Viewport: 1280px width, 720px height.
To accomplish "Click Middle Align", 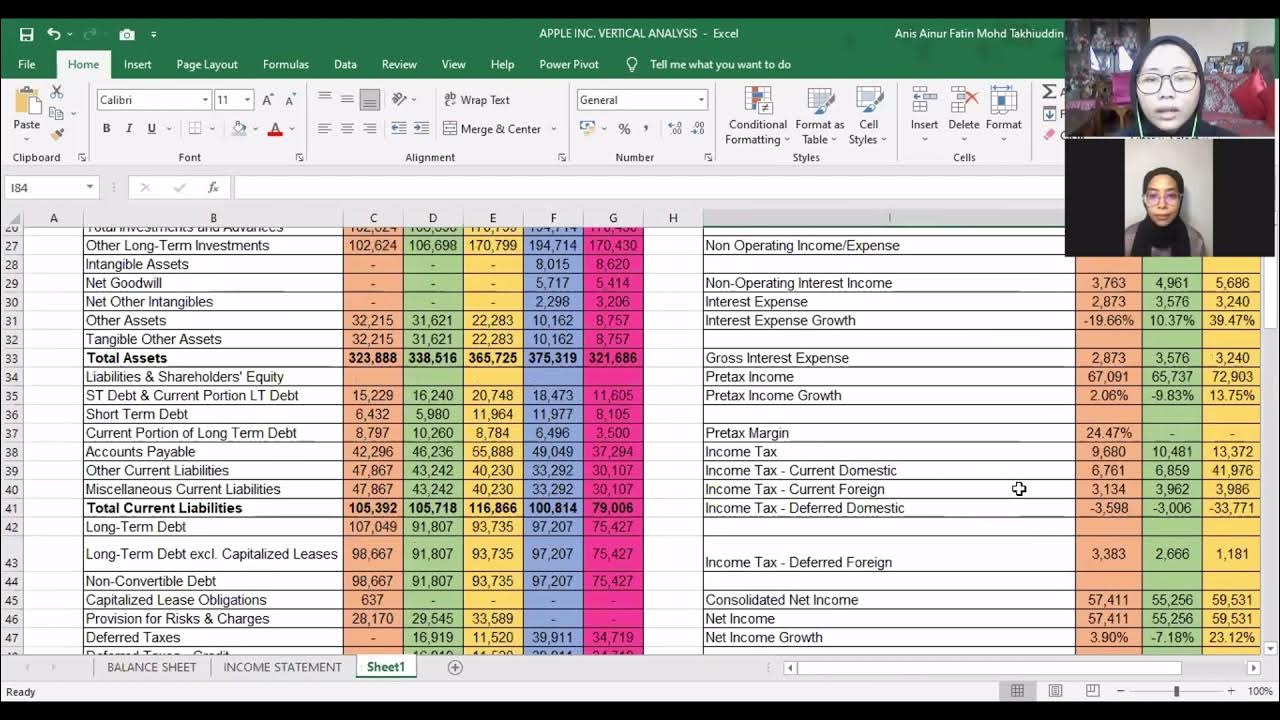I will pyautogui.click(x=347, y=99).
